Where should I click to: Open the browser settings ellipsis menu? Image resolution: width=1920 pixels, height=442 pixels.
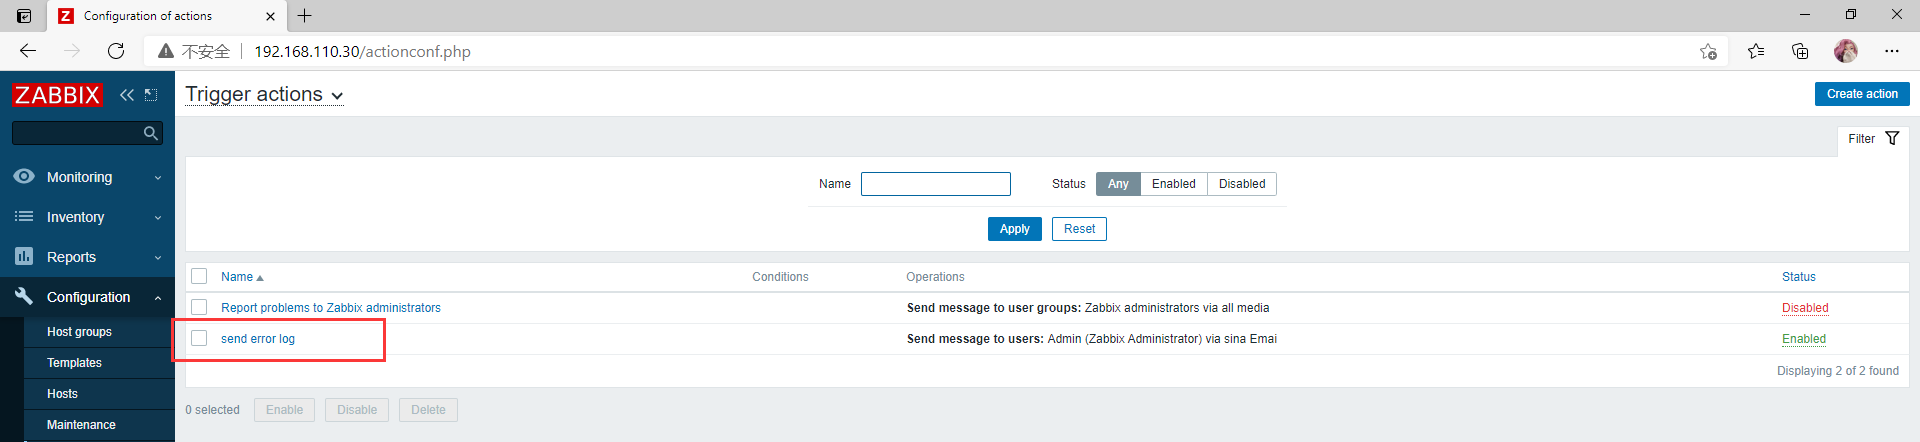pyautogui.click(x=1892, y=51)
